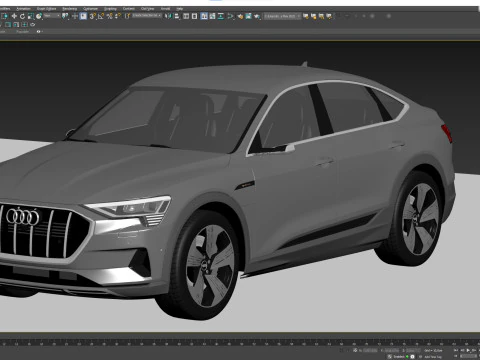
Task: Go to the start frame
Action: click(x=456, y=350)
